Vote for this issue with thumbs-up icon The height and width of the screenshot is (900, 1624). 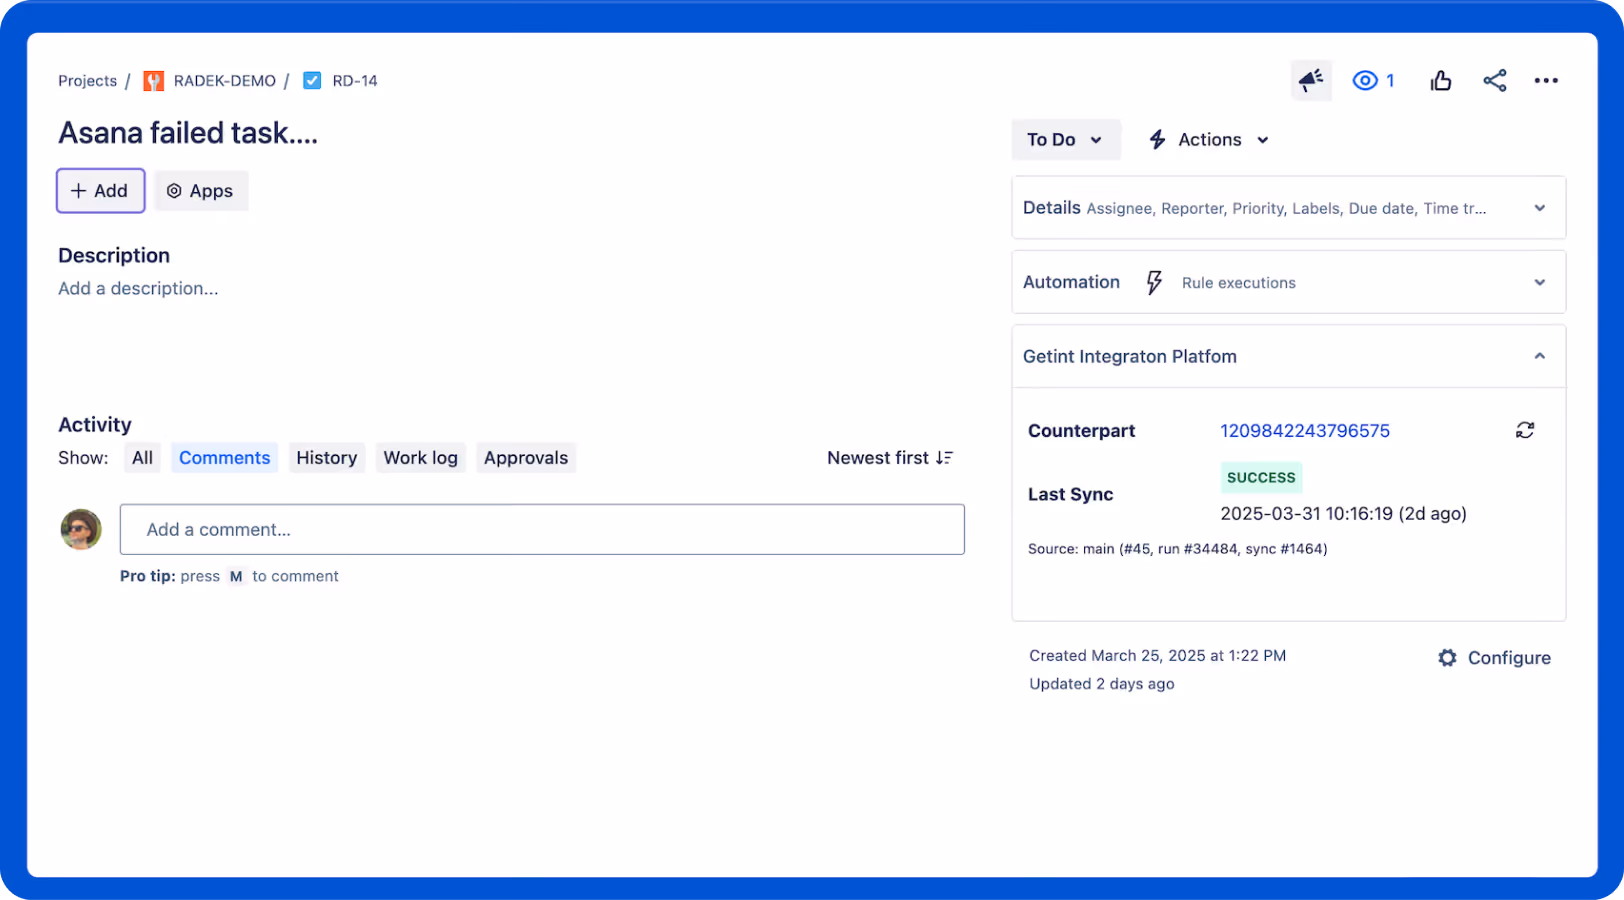pyautogui.click(x=1440, y=81)
